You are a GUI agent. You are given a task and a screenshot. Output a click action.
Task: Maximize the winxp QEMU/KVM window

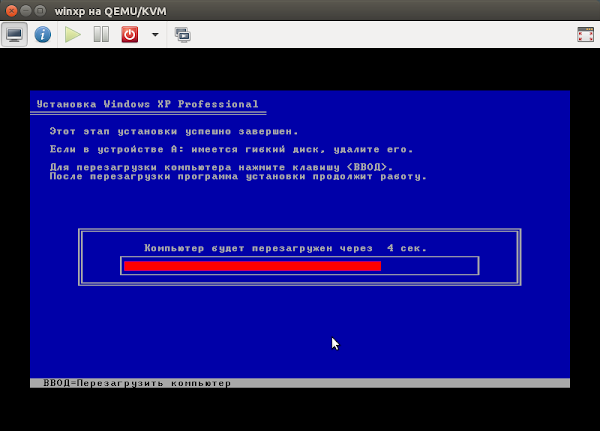point(40,11)
